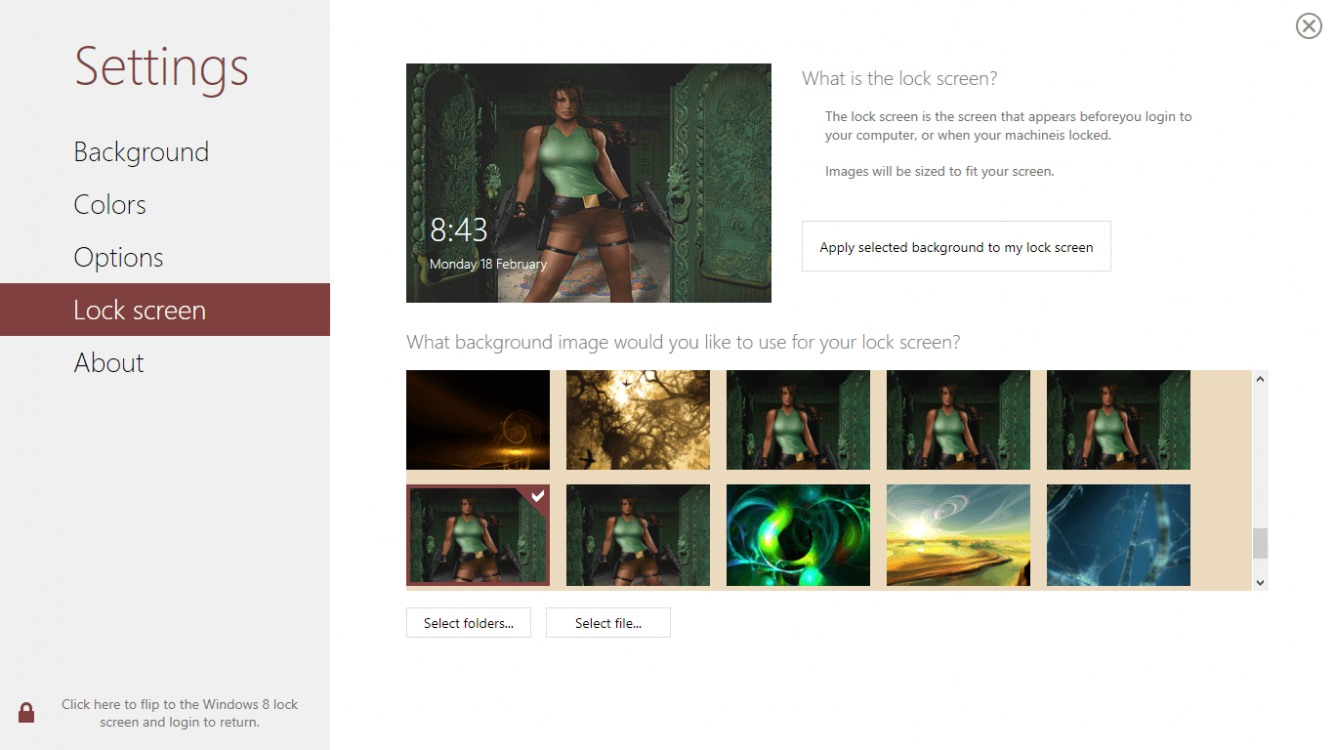Open the Background settings section

pyautogui.click(x=141, y=152)
